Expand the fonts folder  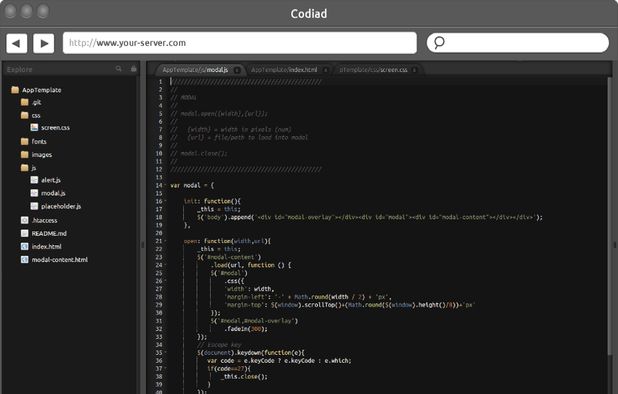point(25,141)
